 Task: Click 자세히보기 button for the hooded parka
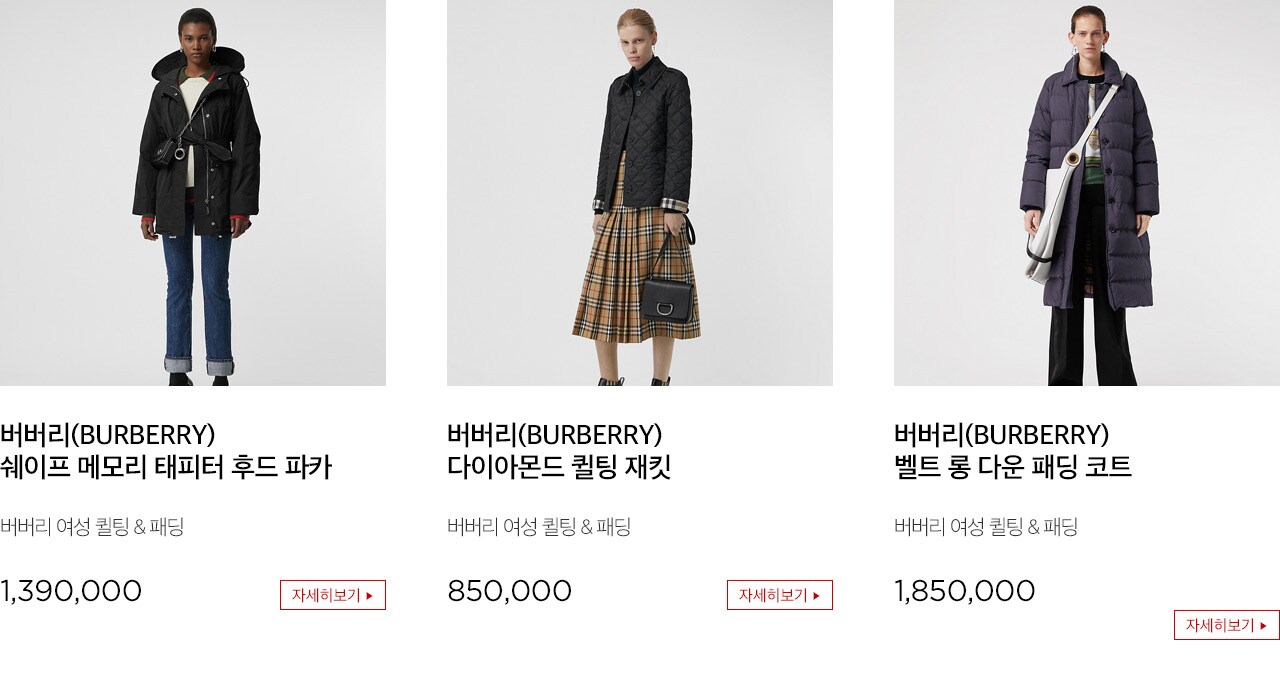333,595
